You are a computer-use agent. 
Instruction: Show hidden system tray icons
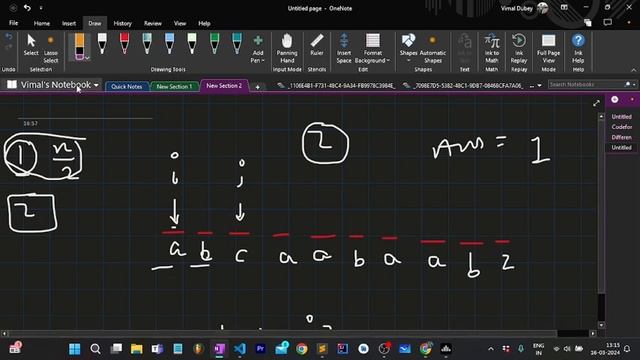coord(491,349)
